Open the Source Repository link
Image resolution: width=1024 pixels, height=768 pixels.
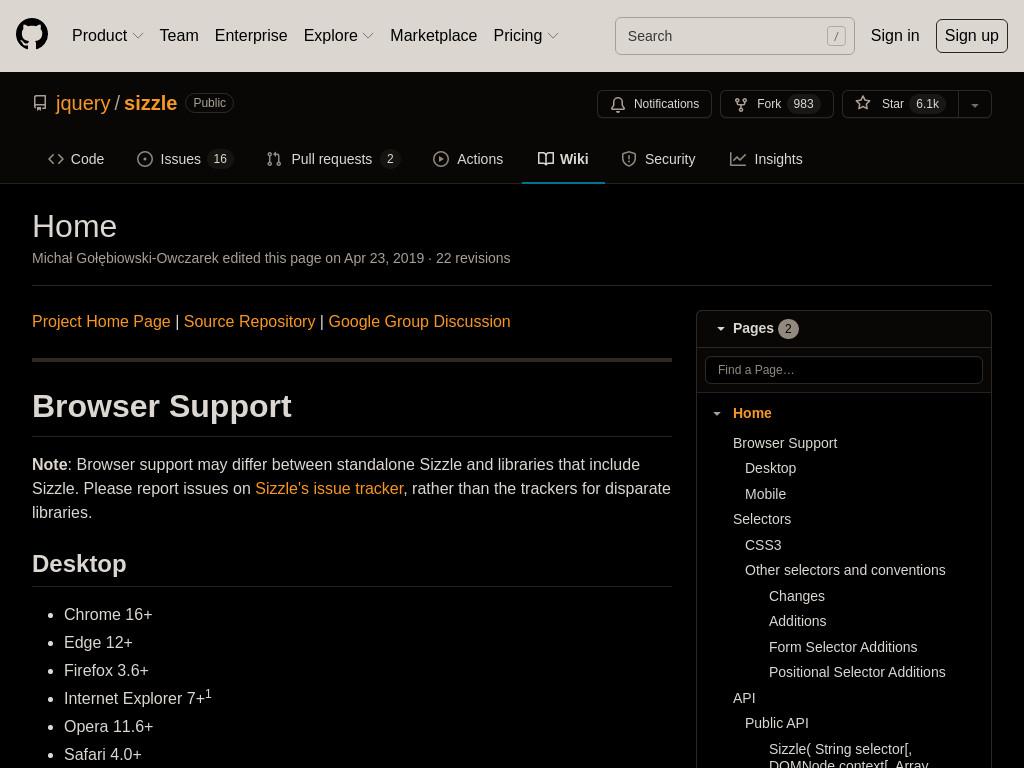coord(249,321)
